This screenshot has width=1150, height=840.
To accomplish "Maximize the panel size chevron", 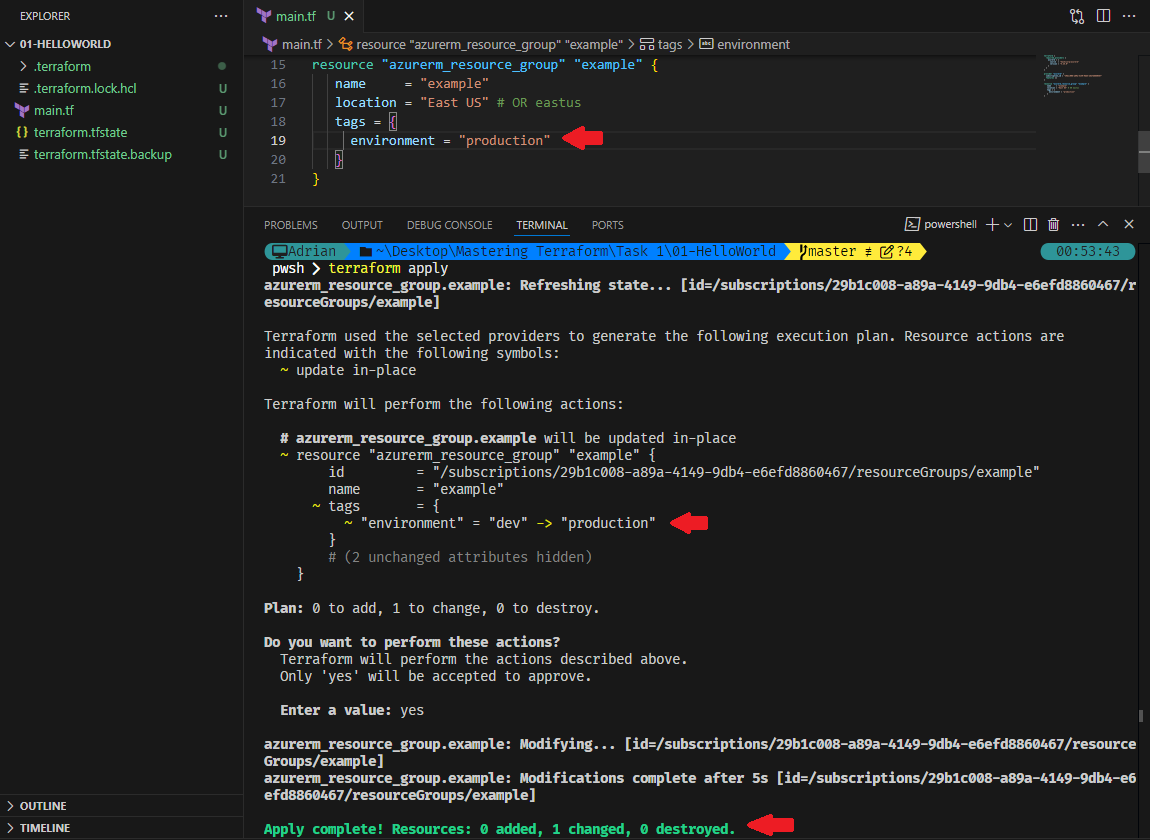I will point(1103,224).
